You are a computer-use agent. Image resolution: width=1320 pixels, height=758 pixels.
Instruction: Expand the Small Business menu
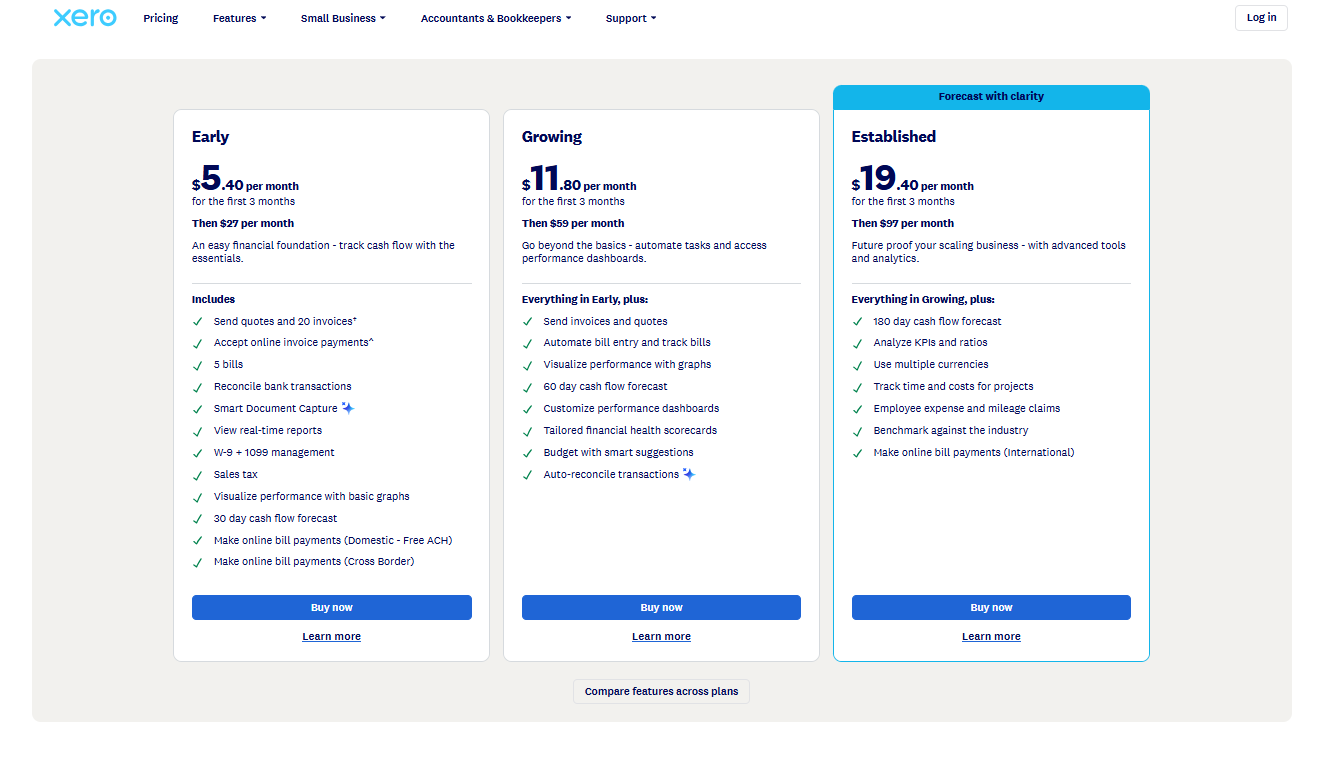click(x=343, y=18)
